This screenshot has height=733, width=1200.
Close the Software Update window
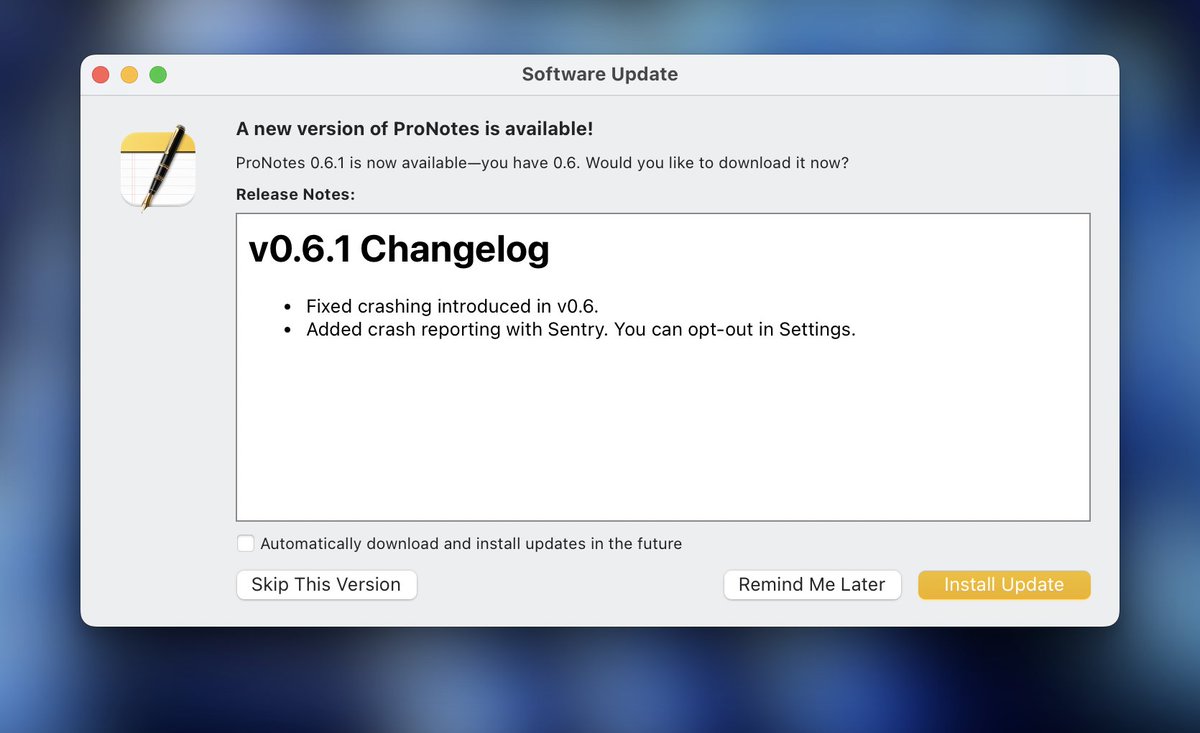(100, 75)
